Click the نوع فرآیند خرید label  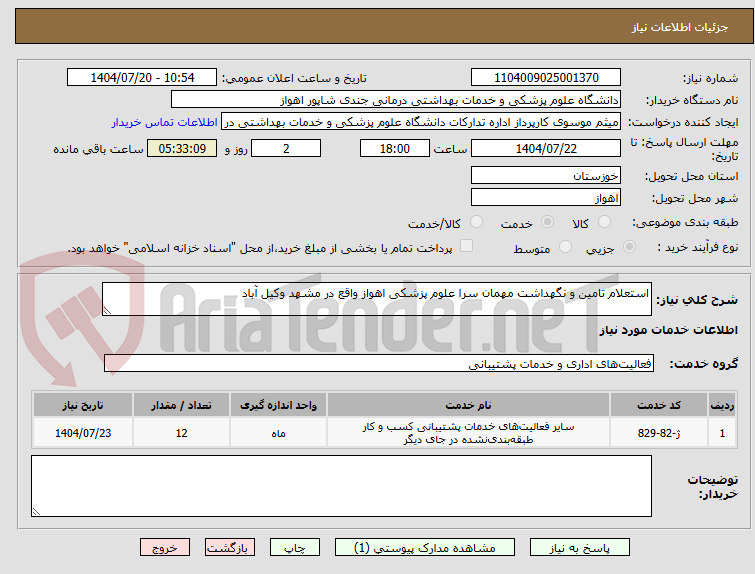click(x=698, y=247)
